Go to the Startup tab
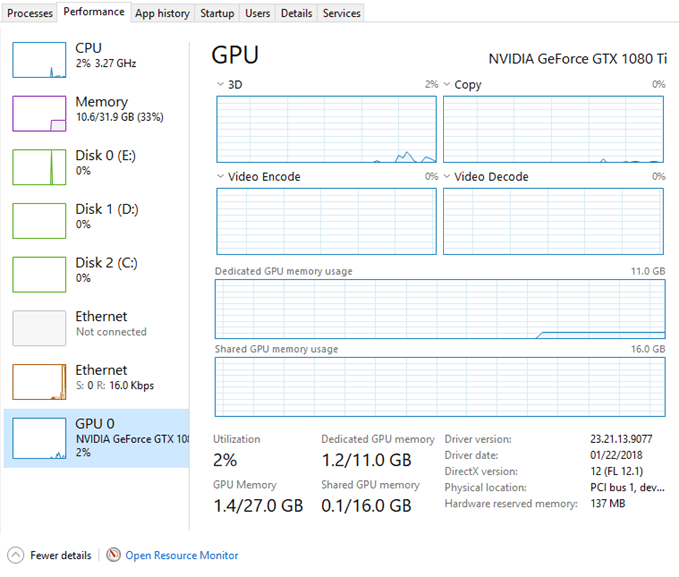 click(217, 13)
